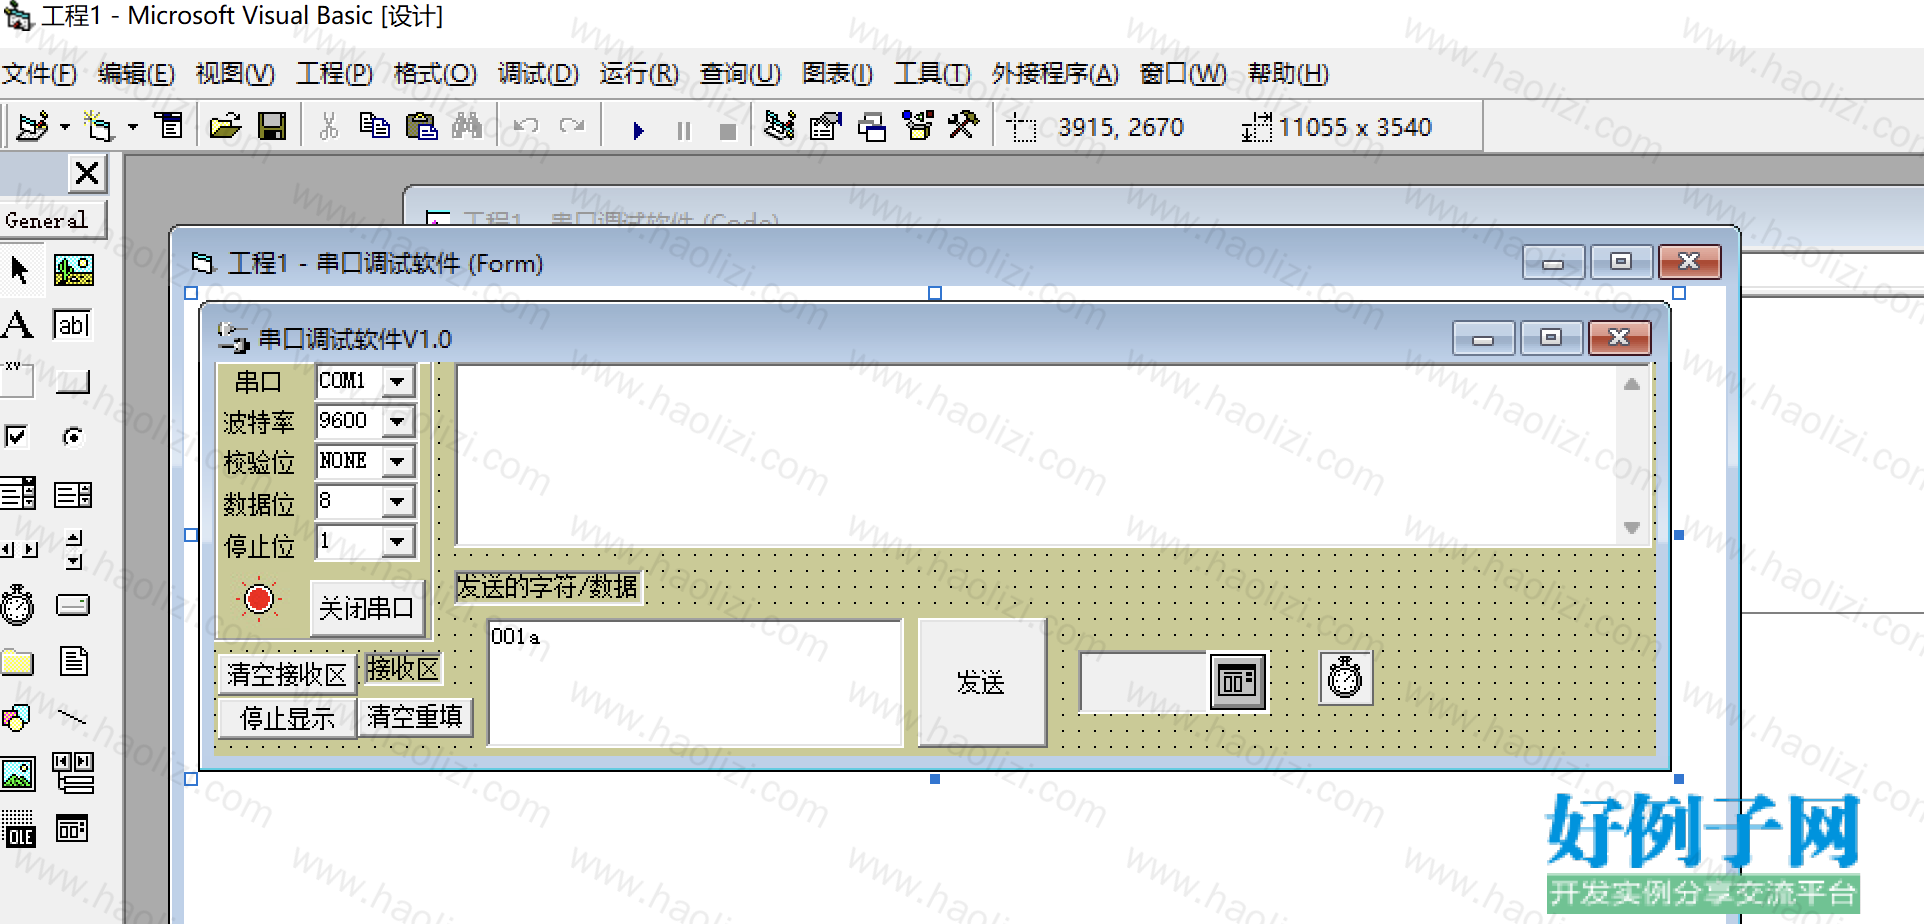Click the receive area scrollbar up arrow
Viewport: 1924px width, 924px height.
pyautogui.click(x=1632, y=384)
